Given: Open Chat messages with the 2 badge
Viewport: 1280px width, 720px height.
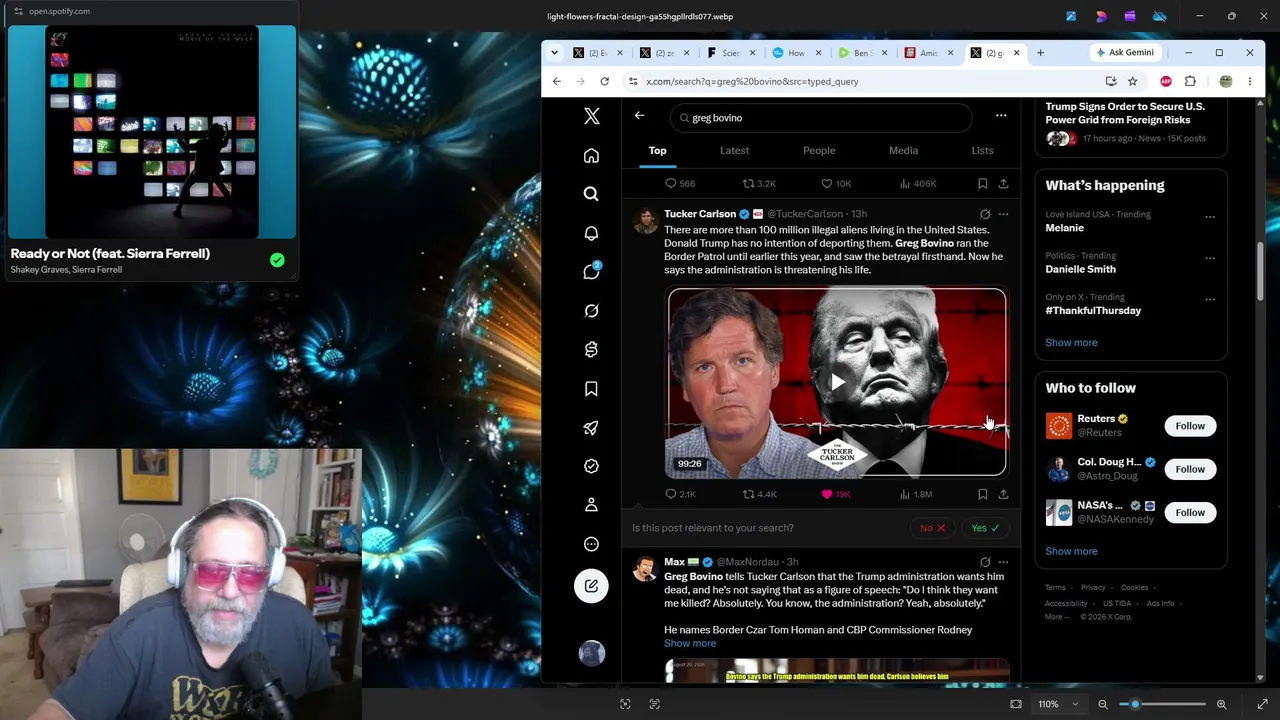Looking at the screenshot, I should pyautogui.click(x=591, y=272).
